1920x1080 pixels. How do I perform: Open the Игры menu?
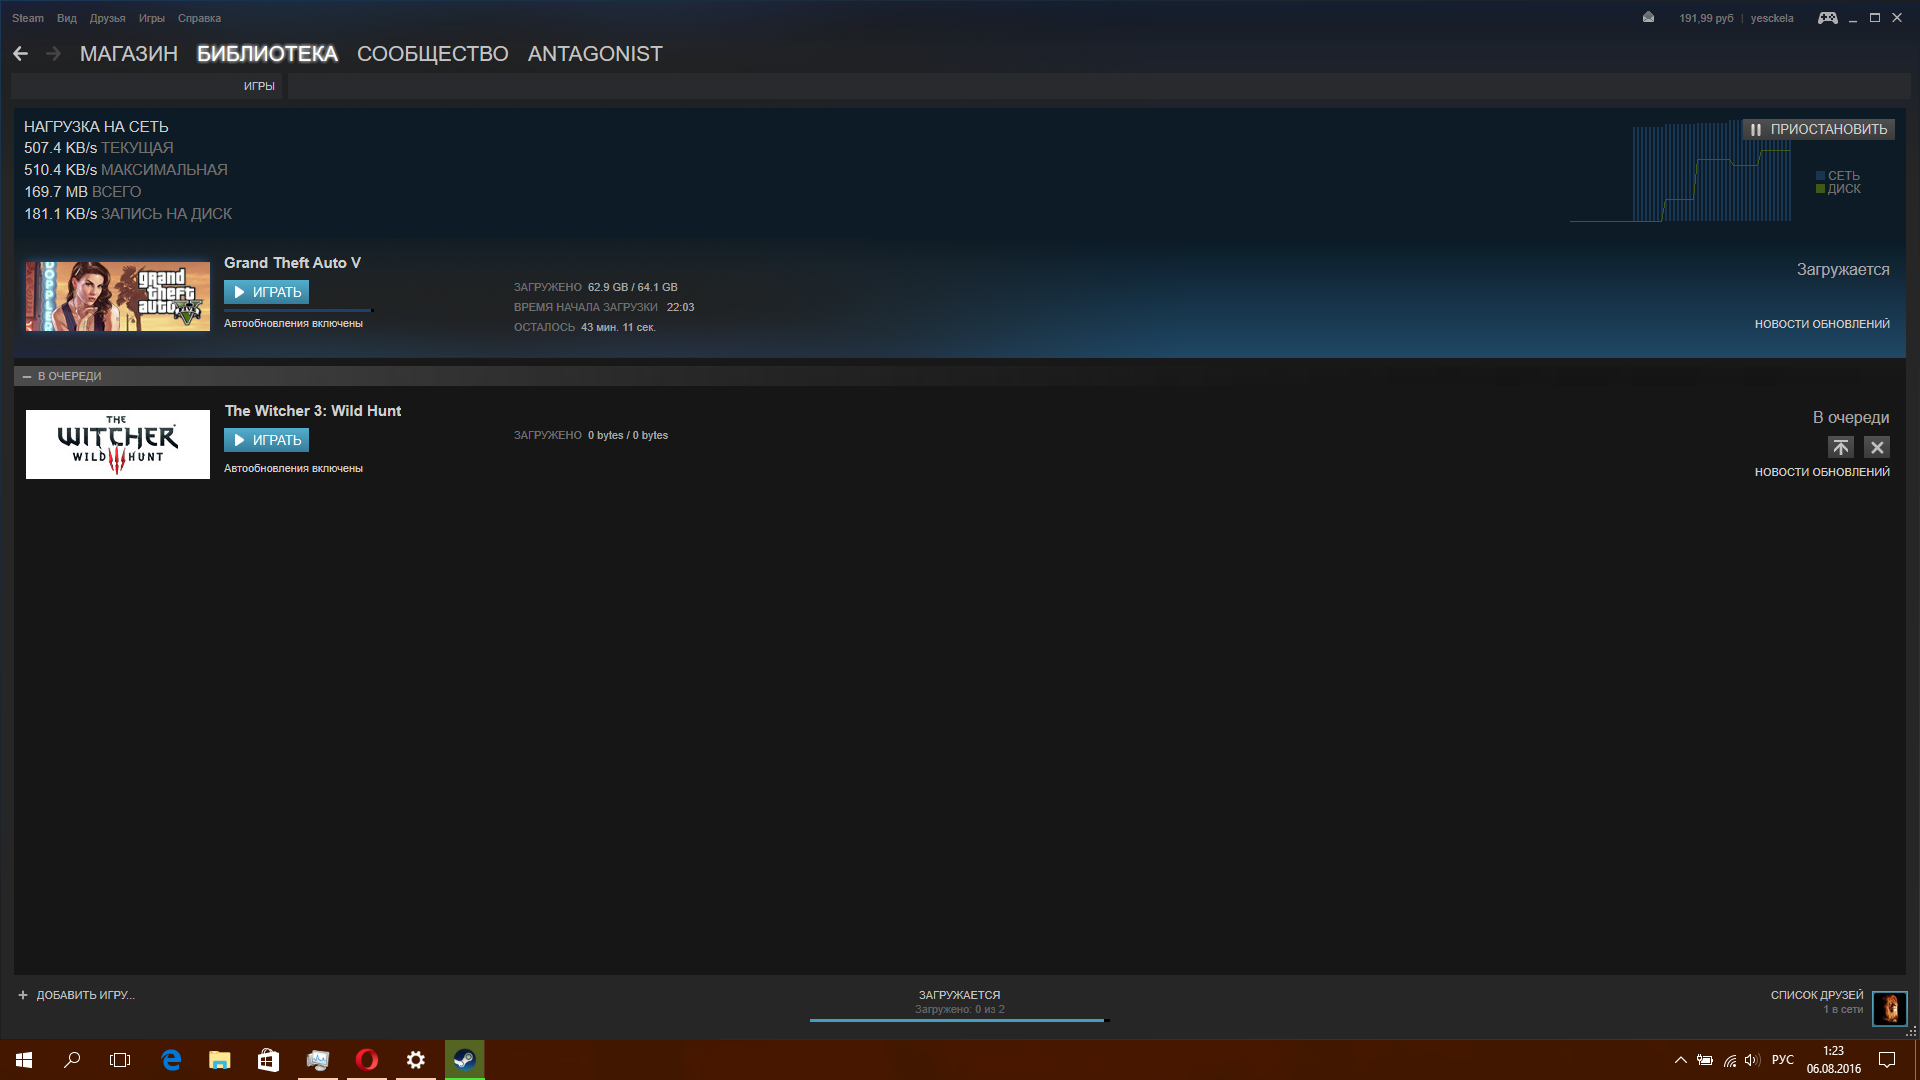(151, 18)
